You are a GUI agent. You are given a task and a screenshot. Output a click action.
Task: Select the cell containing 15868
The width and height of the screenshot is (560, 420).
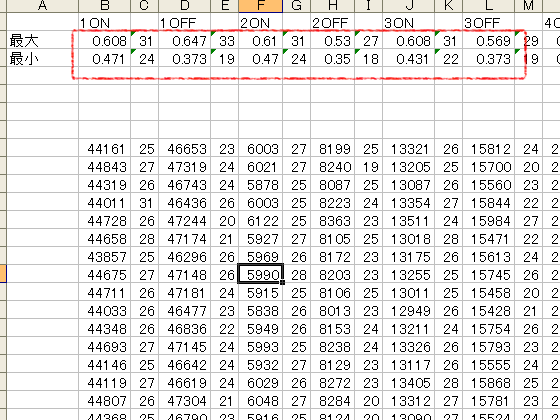[489, 382]
